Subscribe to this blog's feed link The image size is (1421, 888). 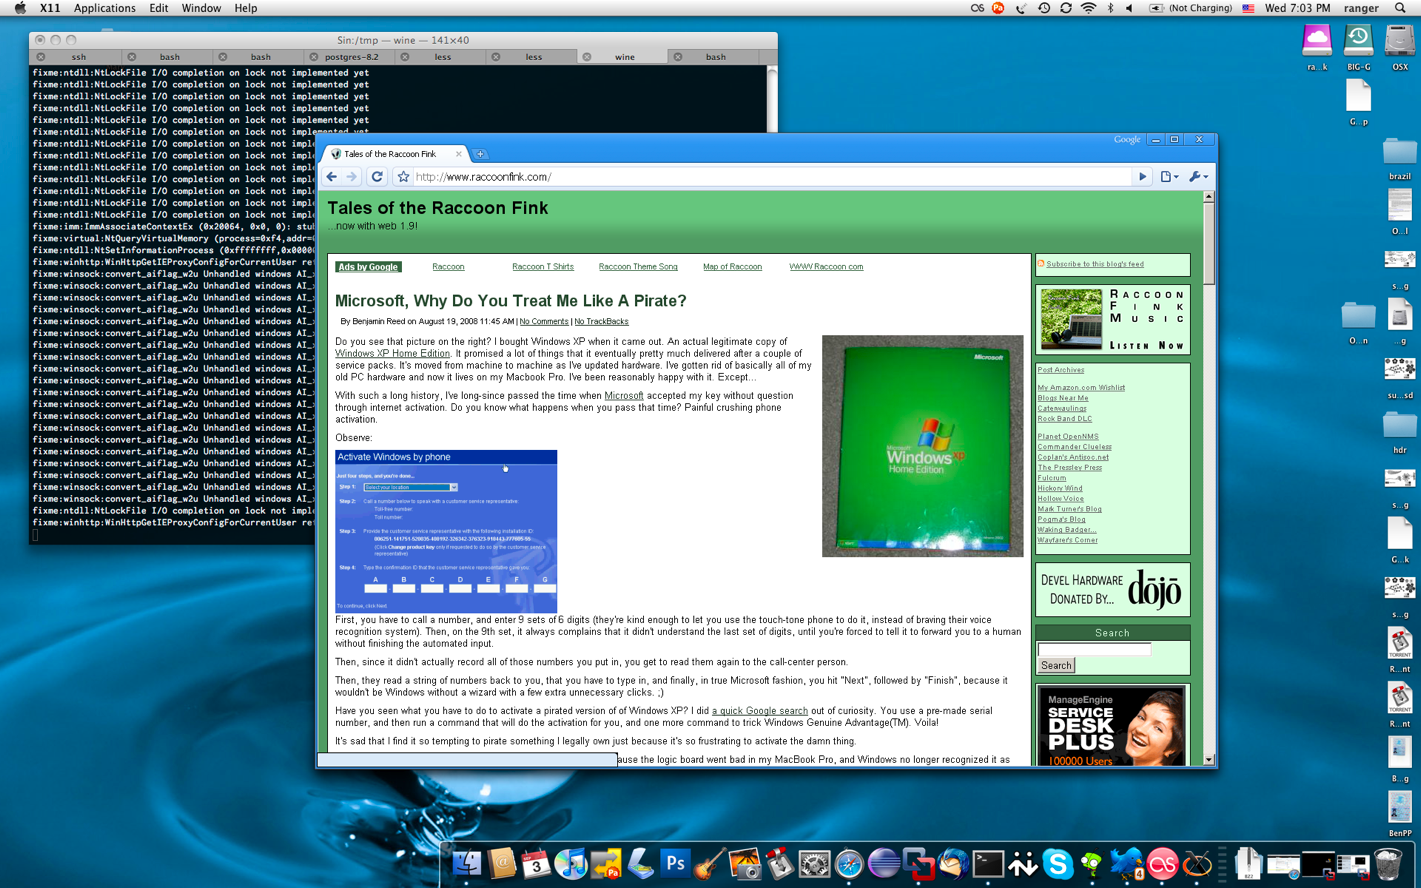coord(1095,264)
